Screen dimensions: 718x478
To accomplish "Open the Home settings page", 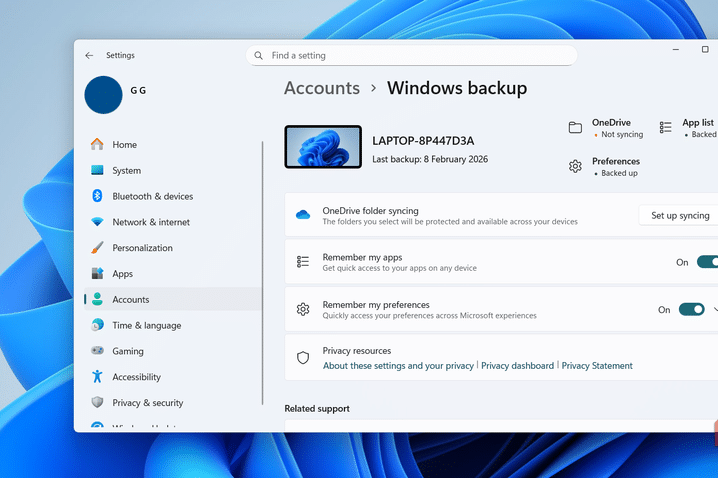I will (173, 145).
